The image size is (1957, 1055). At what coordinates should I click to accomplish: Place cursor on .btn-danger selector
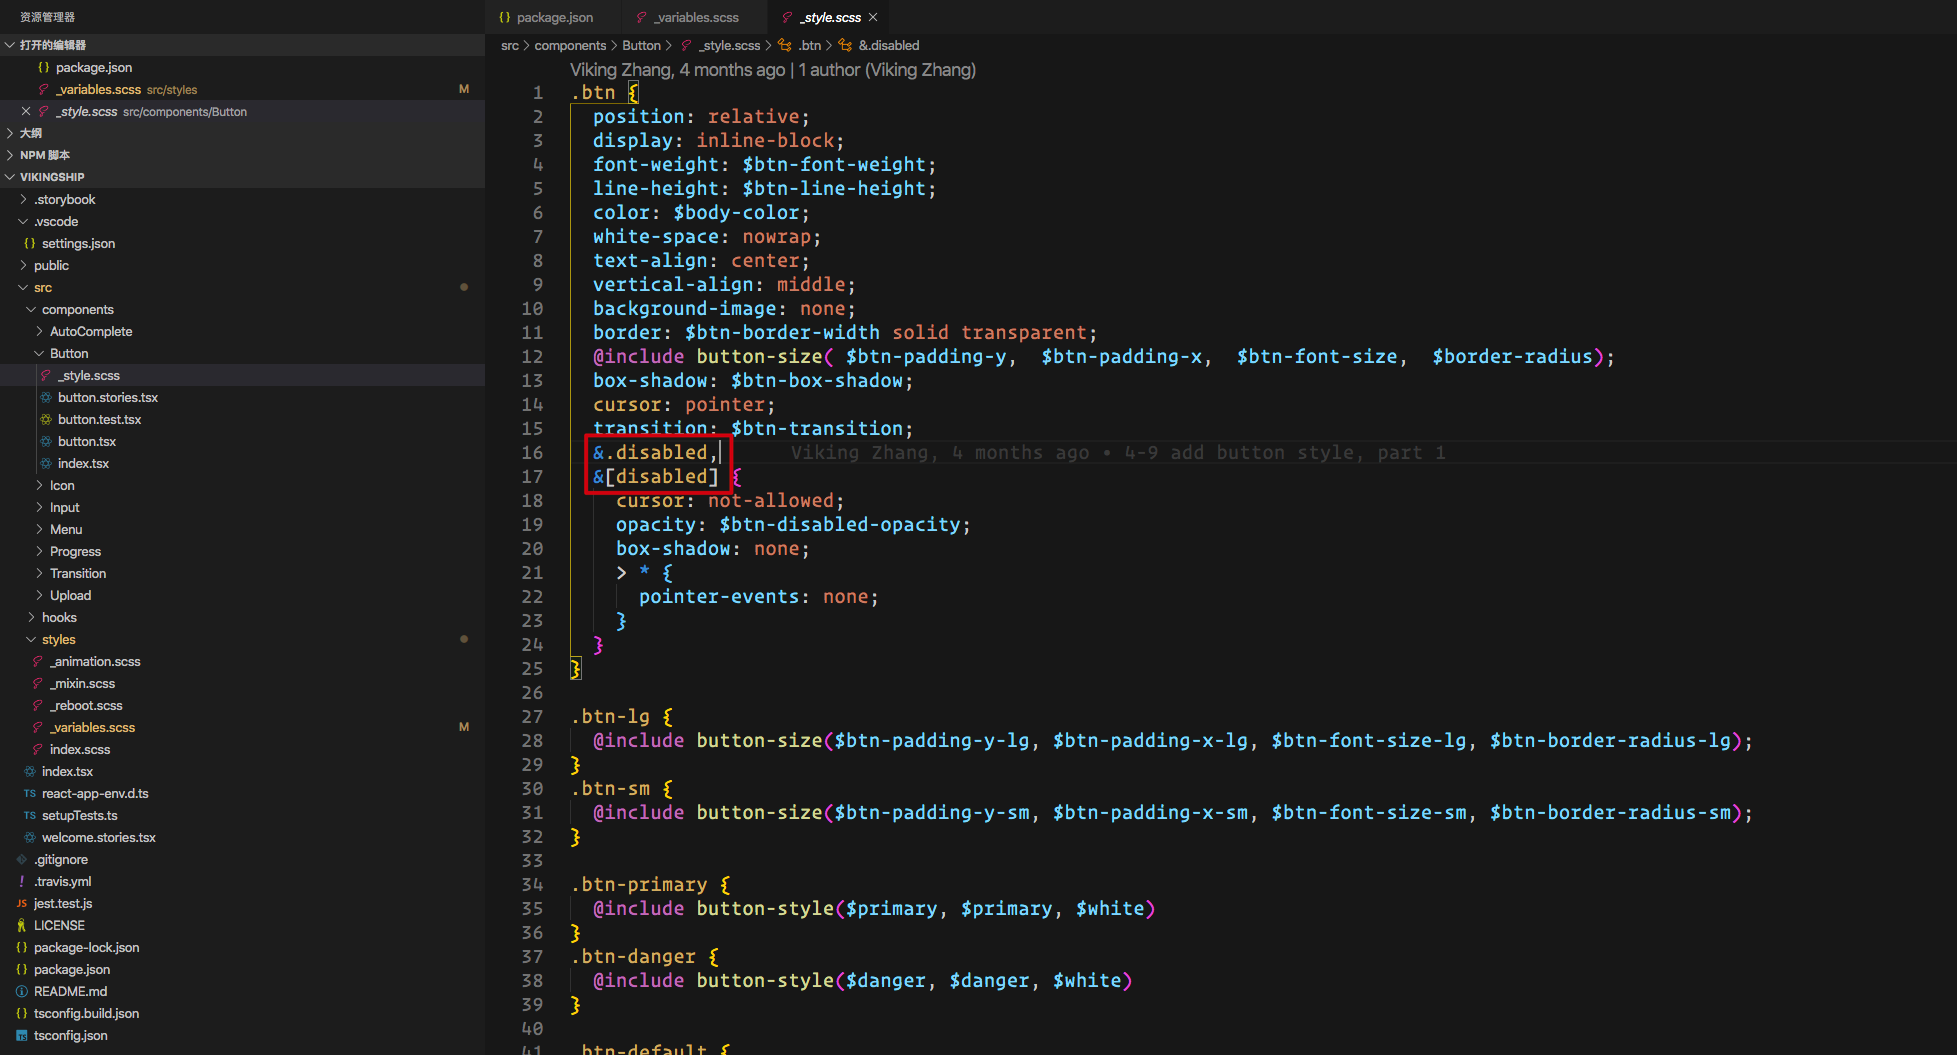(x=633, y=956)
